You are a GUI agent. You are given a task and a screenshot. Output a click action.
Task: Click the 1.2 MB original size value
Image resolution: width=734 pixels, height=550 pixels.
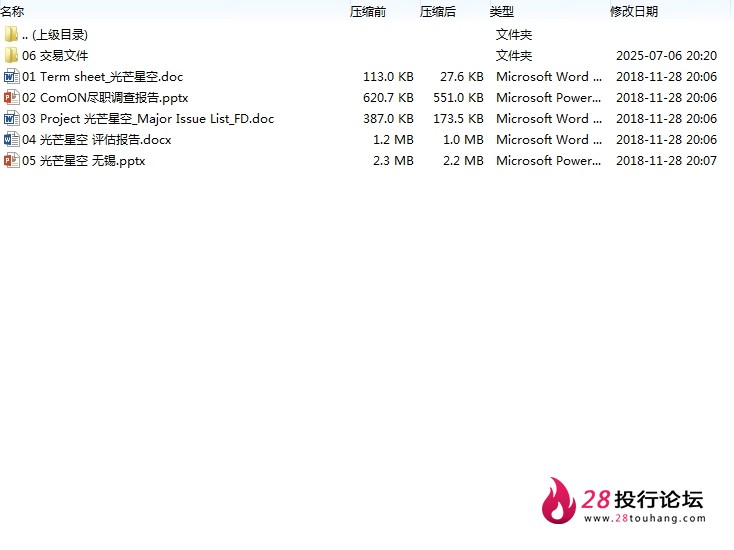click(x=393, y=140)
